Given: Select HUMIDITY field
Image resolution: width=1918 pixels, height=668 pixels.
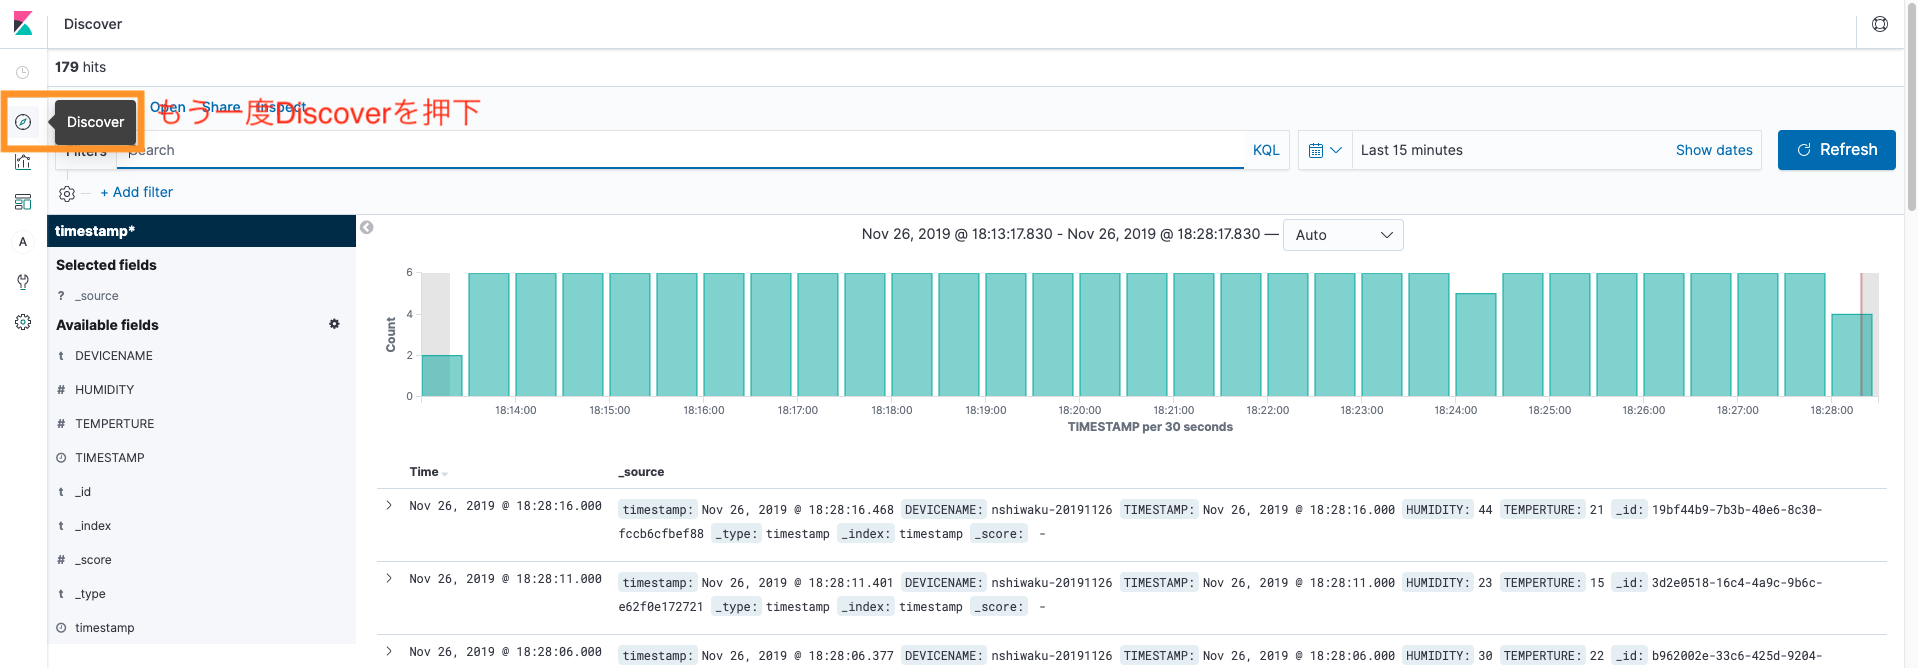Looking at the screenshot, I should (x=104, y=390).
